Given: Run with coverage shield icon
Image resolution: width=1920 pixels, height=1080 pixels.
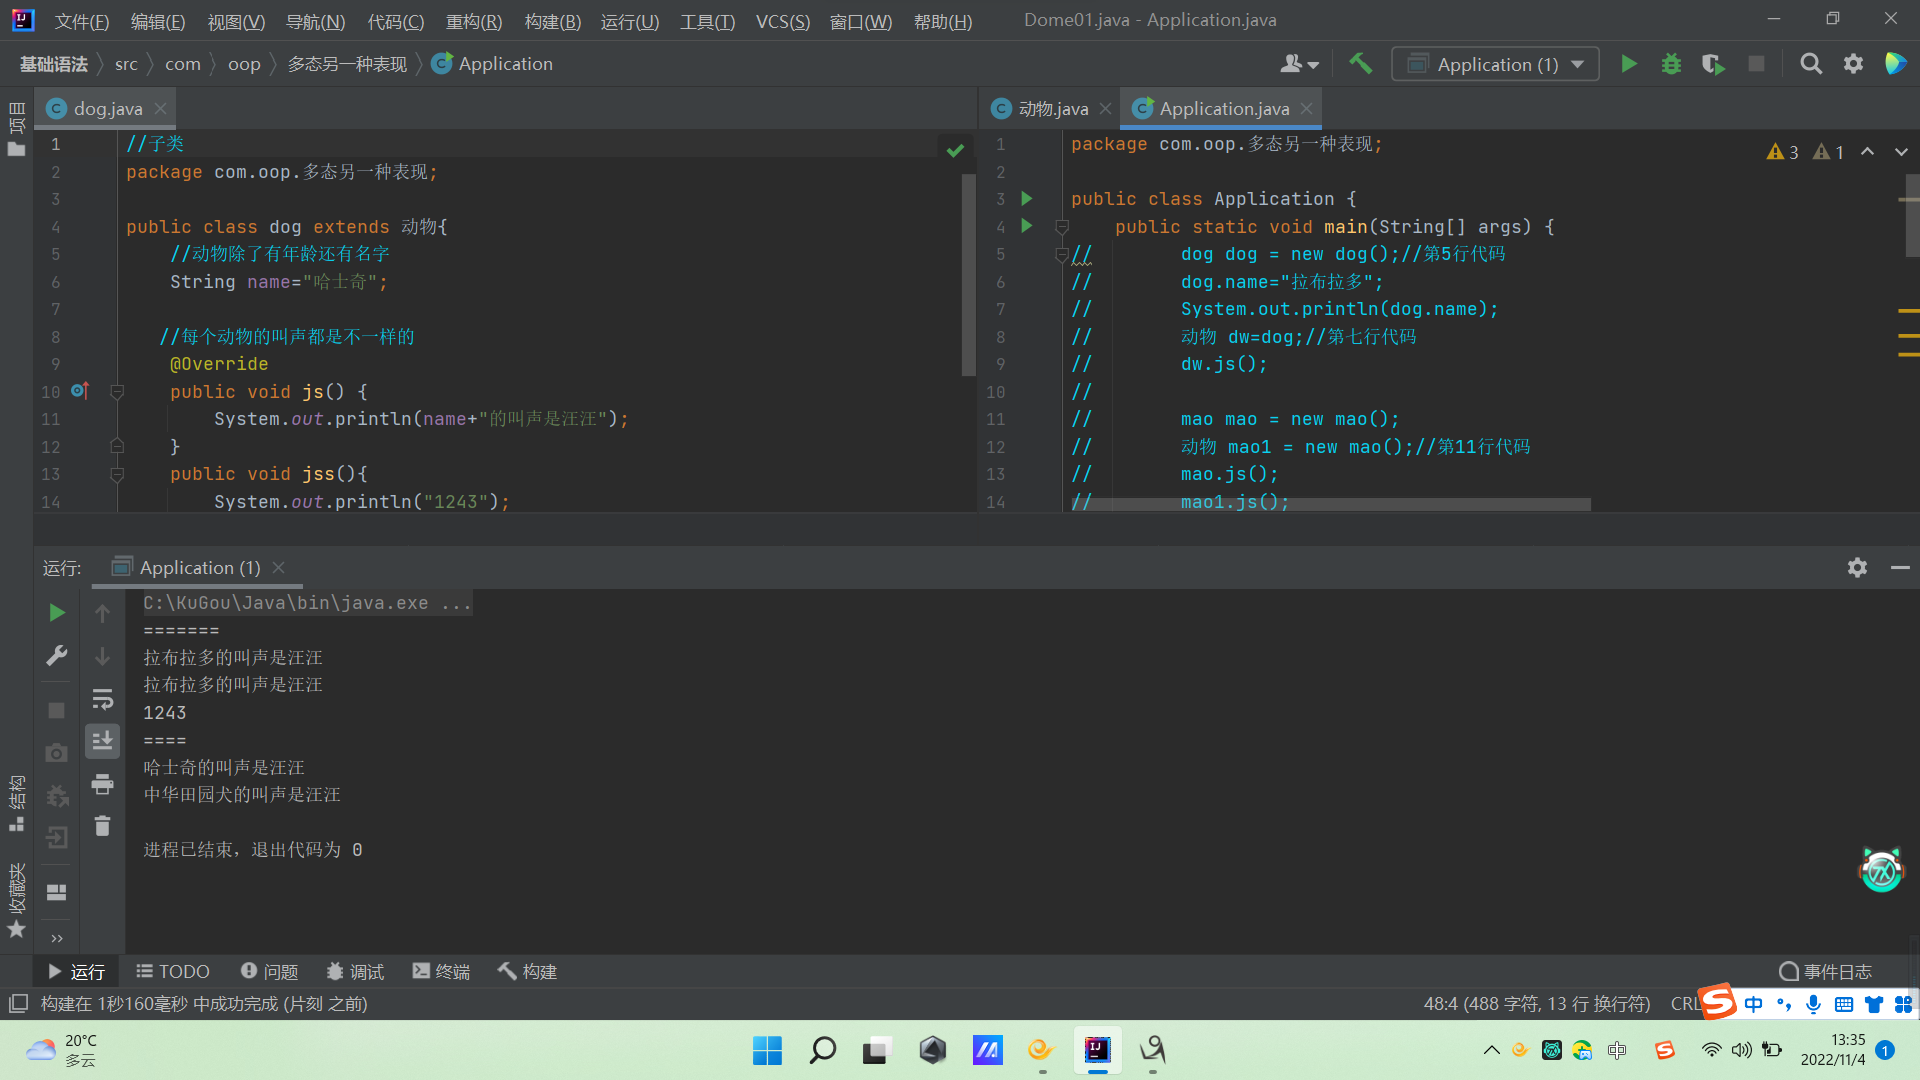Looking at the screenshot, I should point(1713,64).
